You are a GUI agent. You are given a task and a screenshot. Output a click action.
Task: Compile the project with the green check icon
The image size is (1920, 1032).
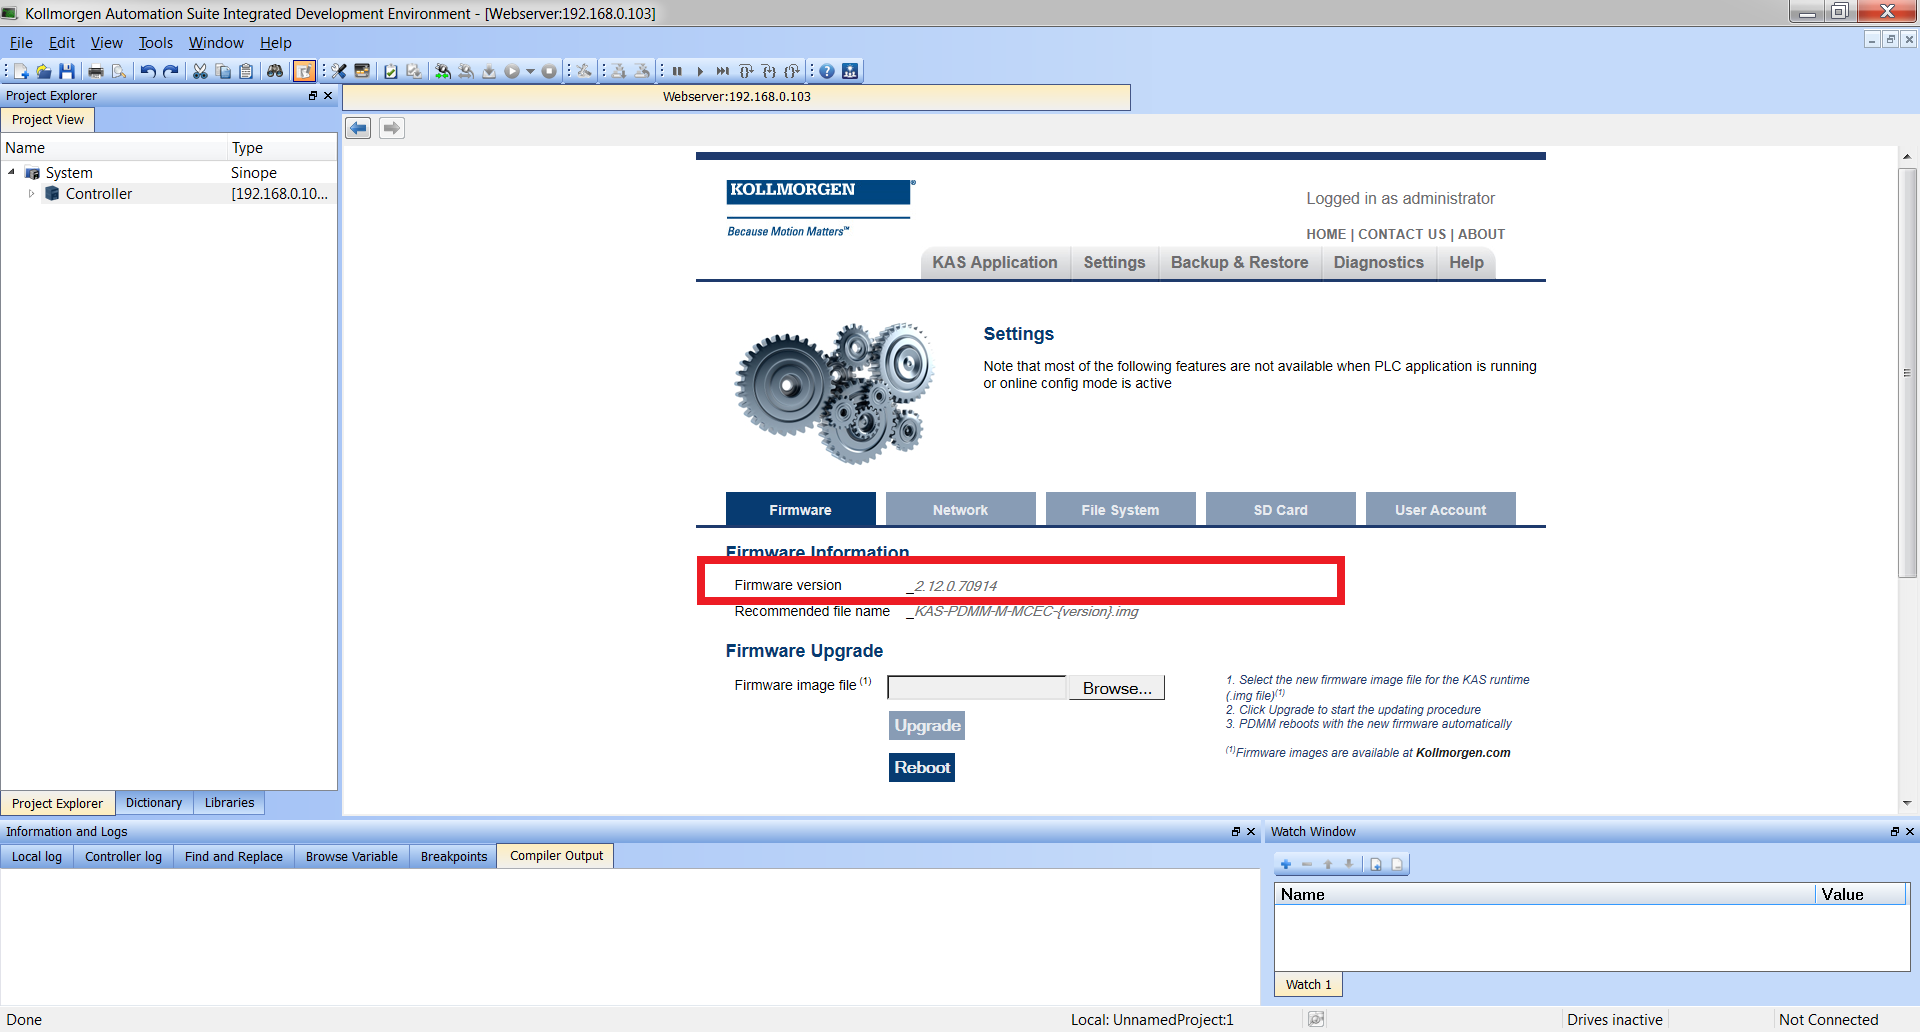point(391,71)
